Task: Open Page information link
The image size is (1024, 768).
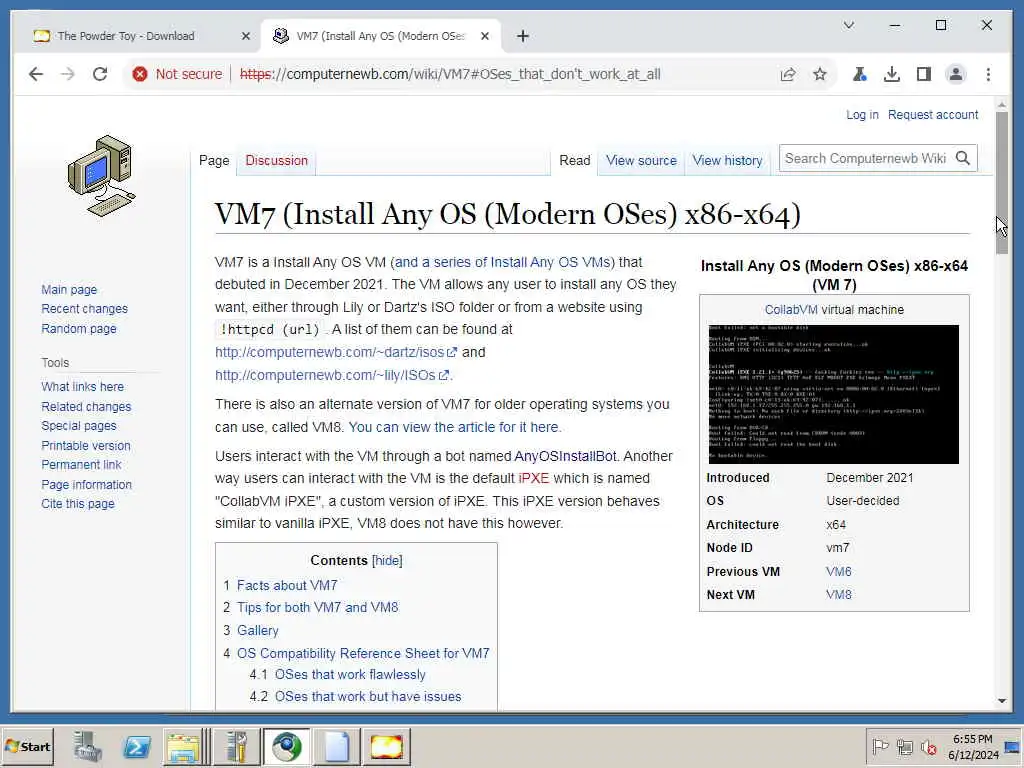Action: (86, 485)
